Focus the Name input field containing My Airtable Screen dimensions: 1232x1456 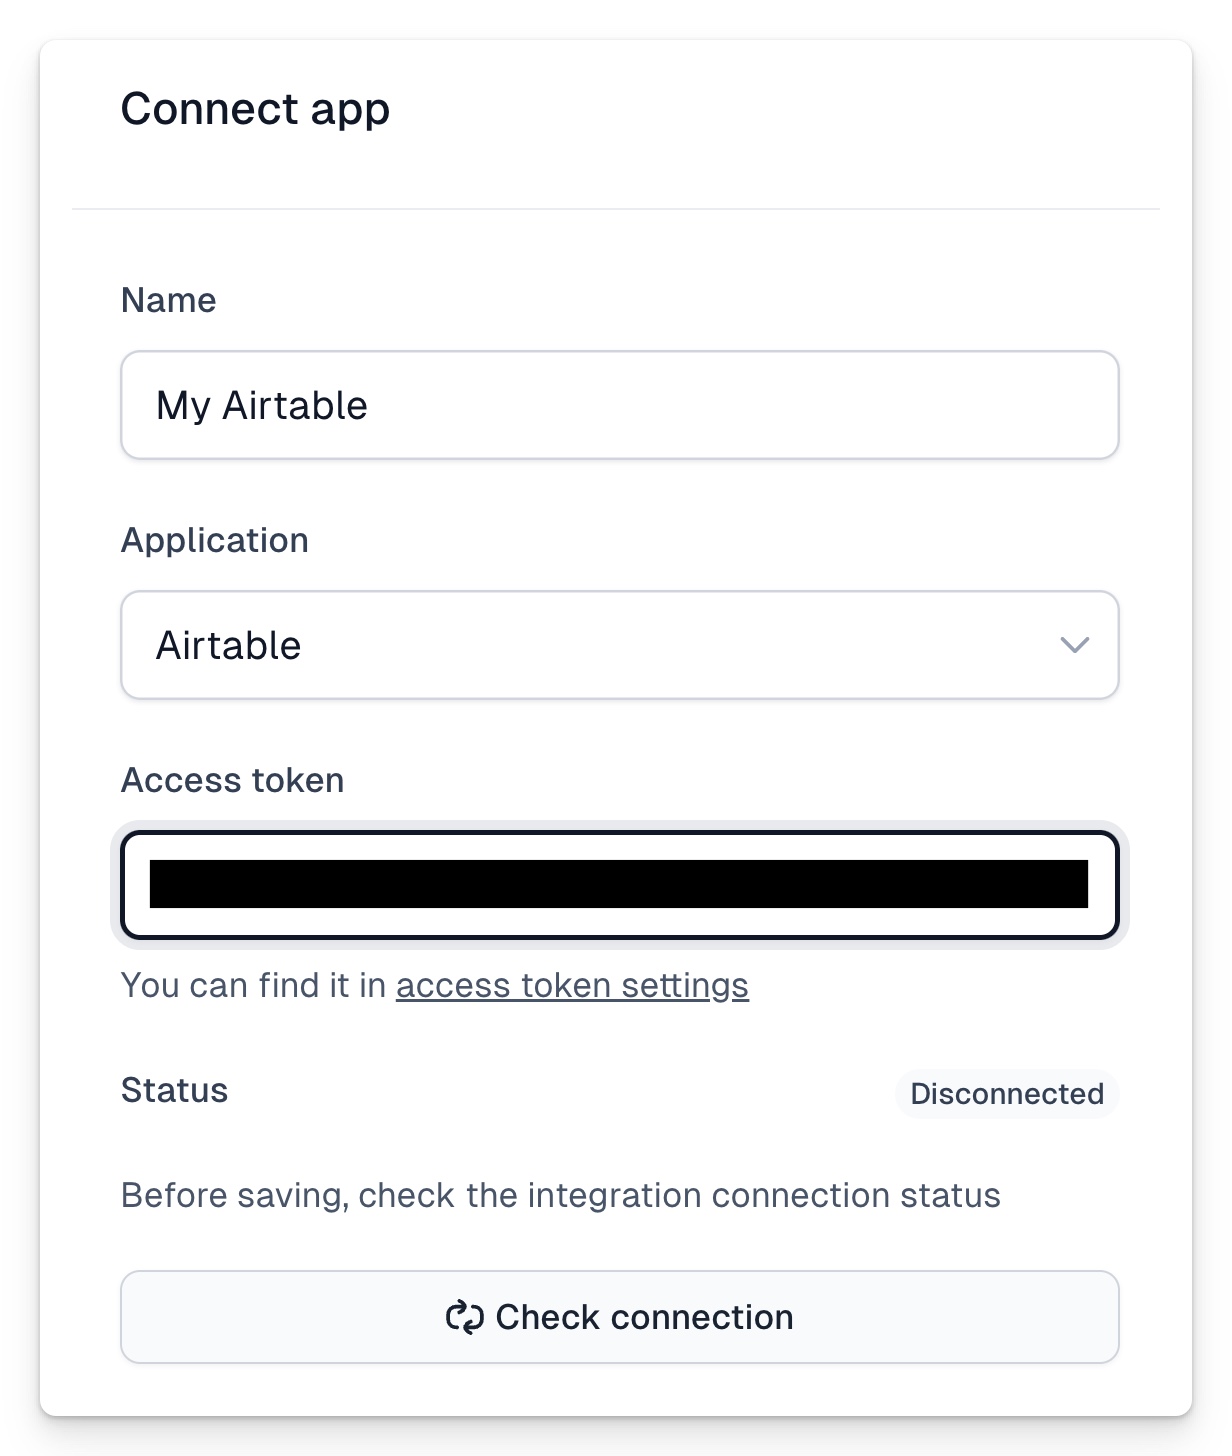click(620, 405)
